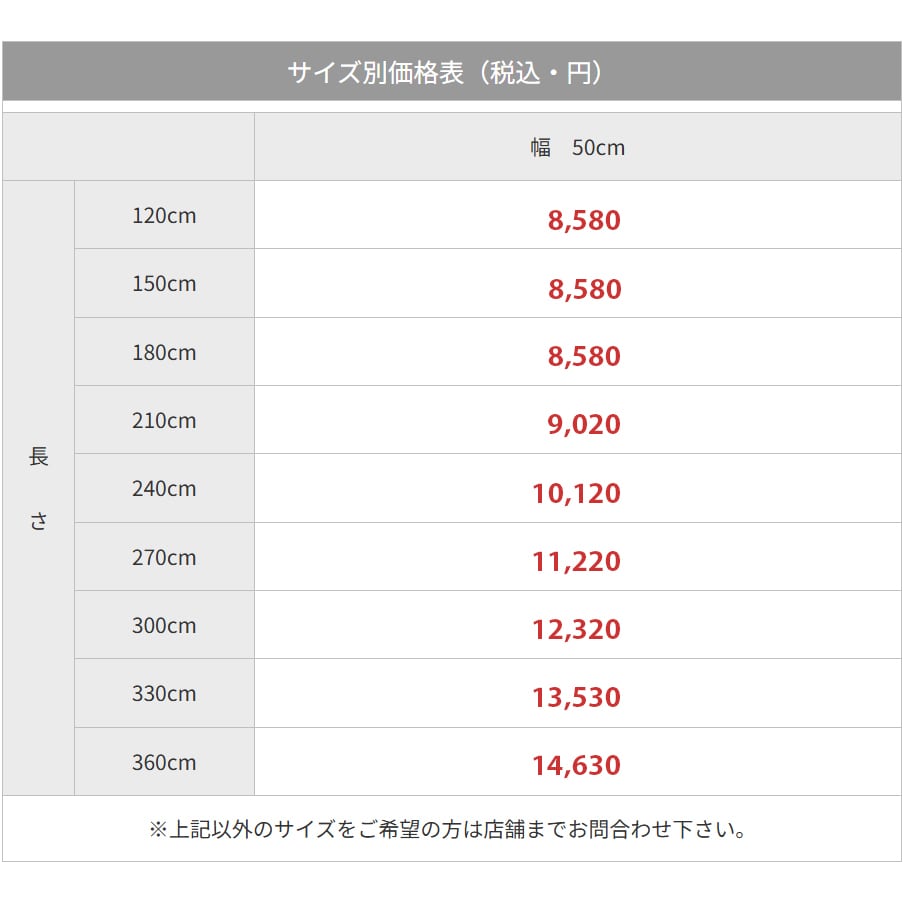Image resolution: width=905 pixels, height=905 pixels.
Task: Click the price in the 120cm row
Action: tap(584, 220)
